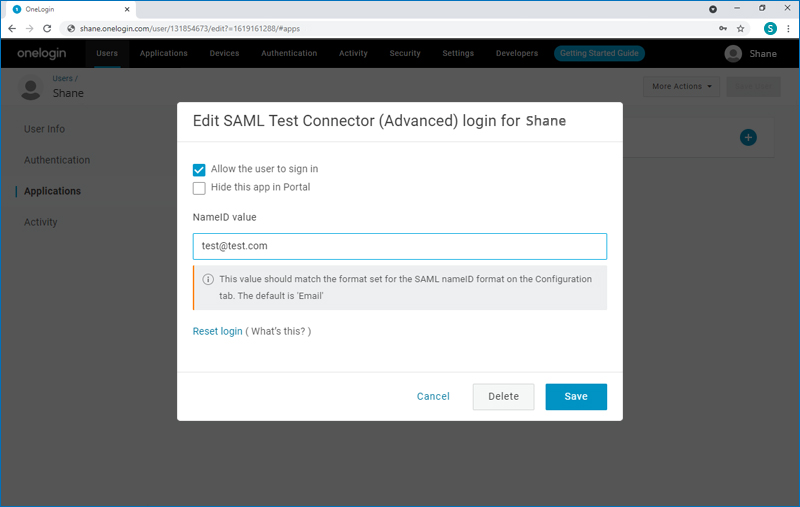Bookmark this page with star icon
The height and width of the screenshot is (507, 800).
pos(740,28)
